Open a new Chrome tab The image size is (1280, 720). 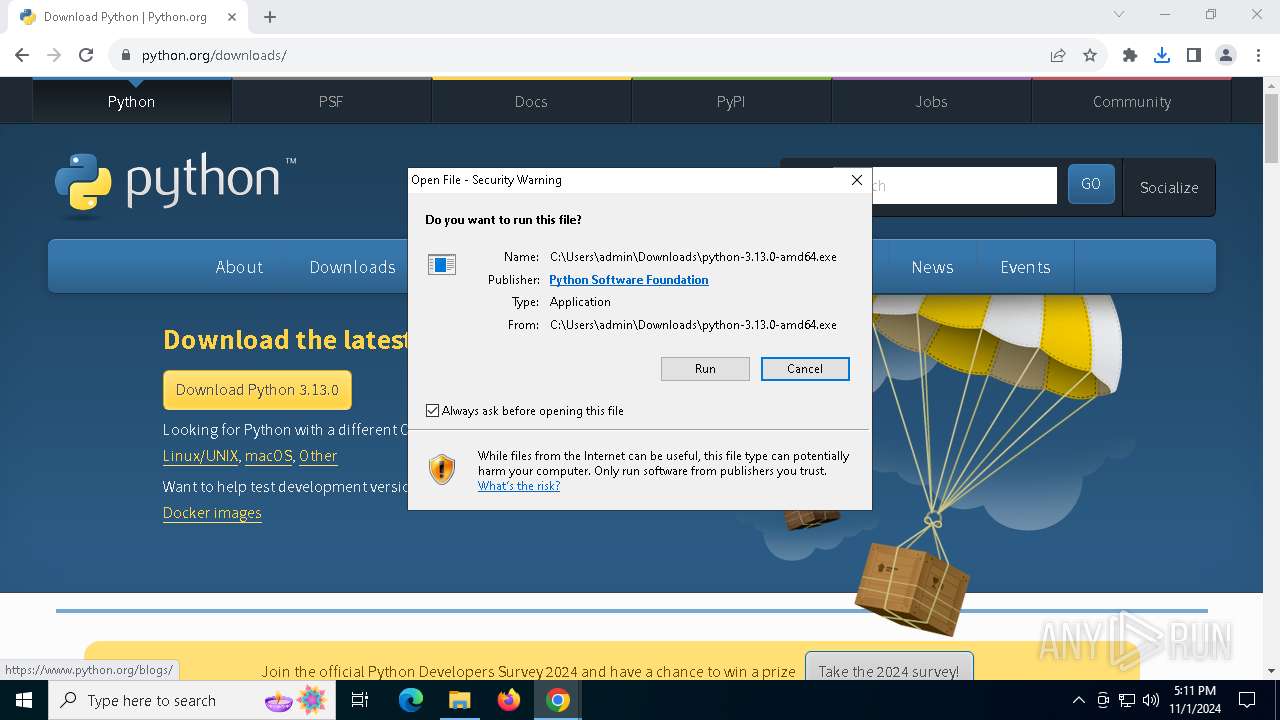[x=270, y=17]
